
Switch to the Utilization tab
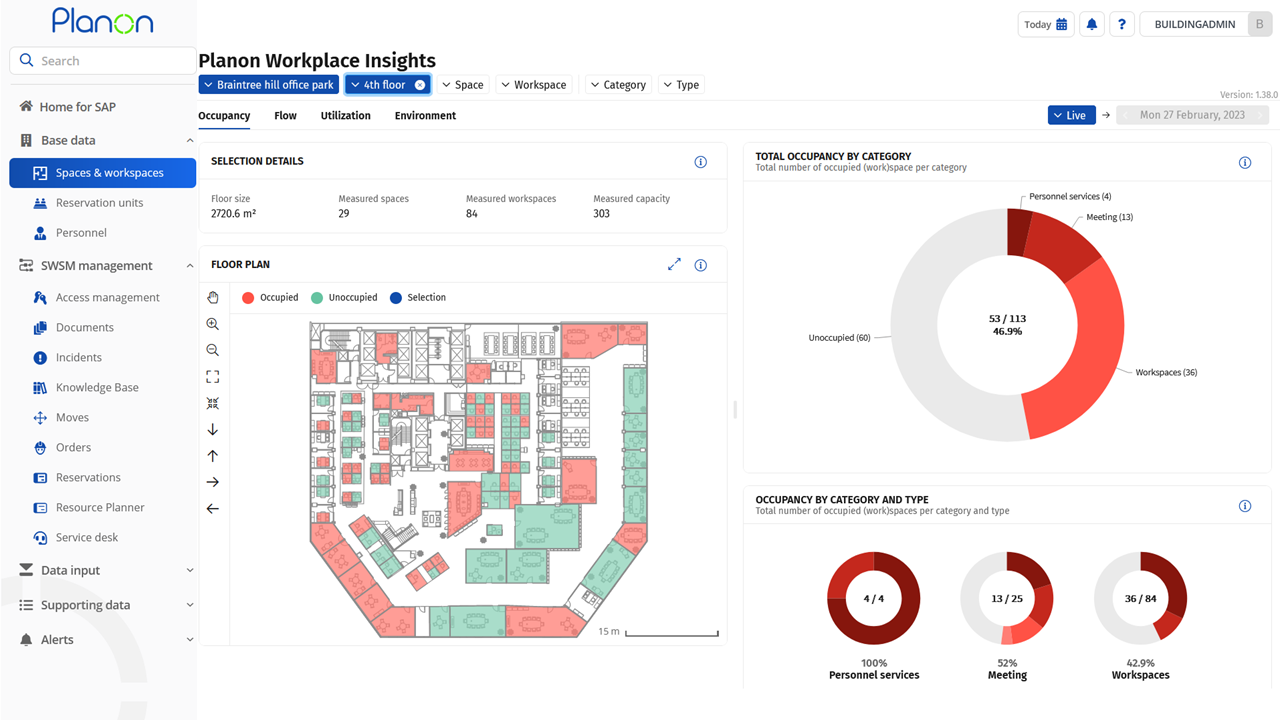345,116
